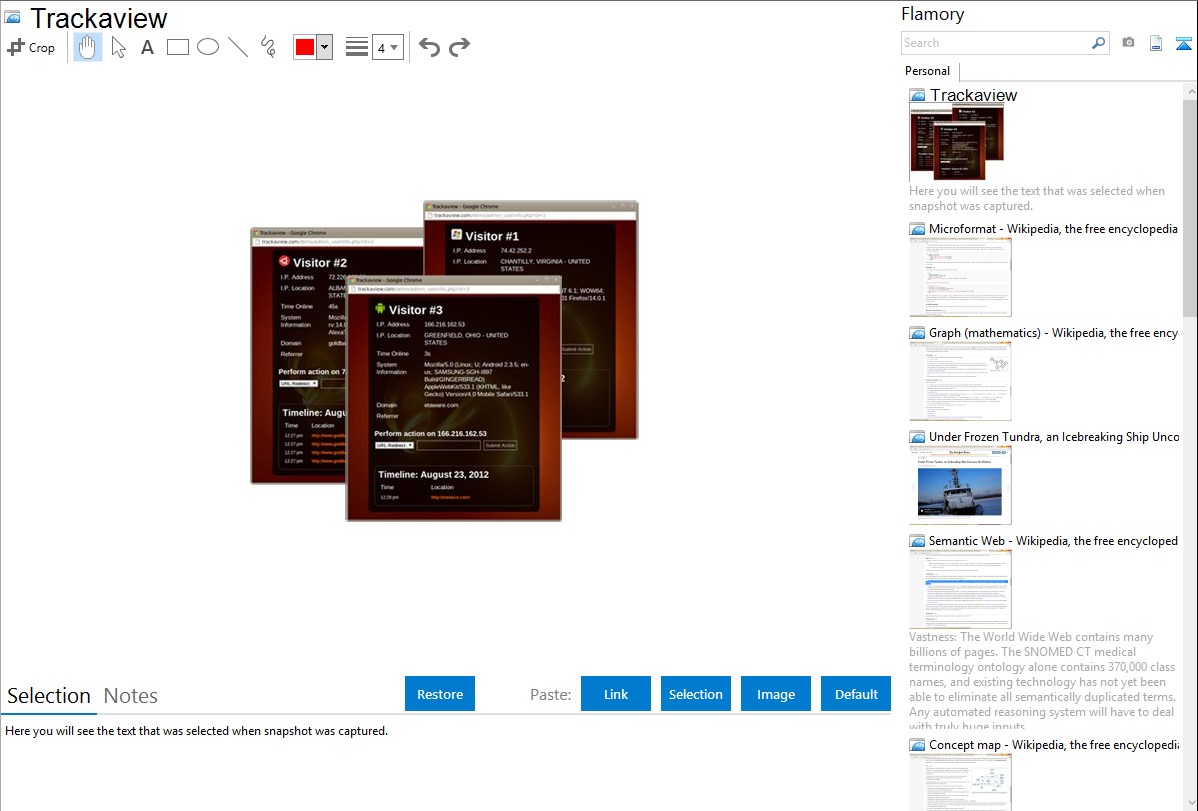Select the text annotation tool
1198x811 pixels.
pos(147,47)
